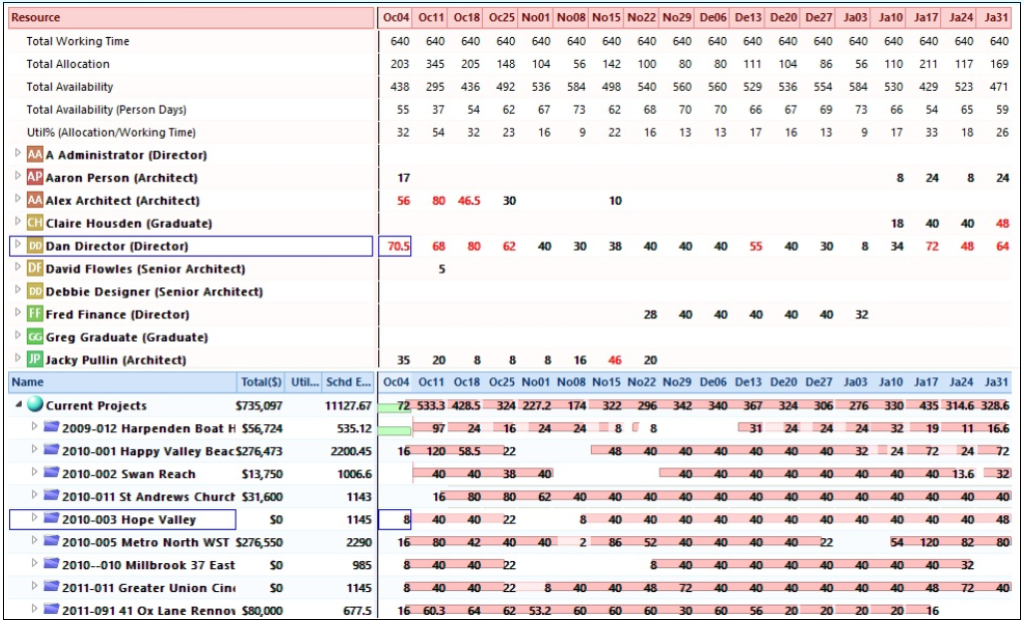Click Alex Architect's AA avatar icon
This screenshot has width=1024, height=623.
pos(35,200)
